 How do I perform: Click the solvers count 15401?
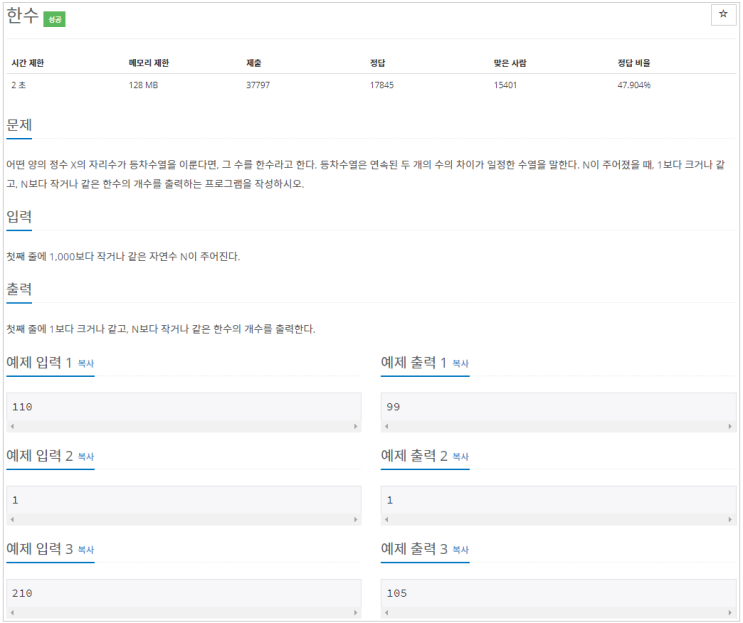click(x=505, y=85)
